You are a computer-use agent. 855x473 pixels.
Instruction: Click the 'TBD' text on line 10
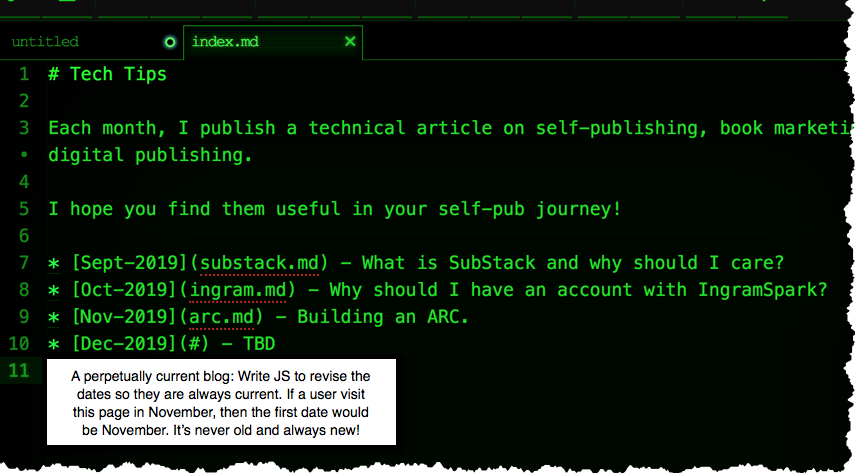[259, 344]
